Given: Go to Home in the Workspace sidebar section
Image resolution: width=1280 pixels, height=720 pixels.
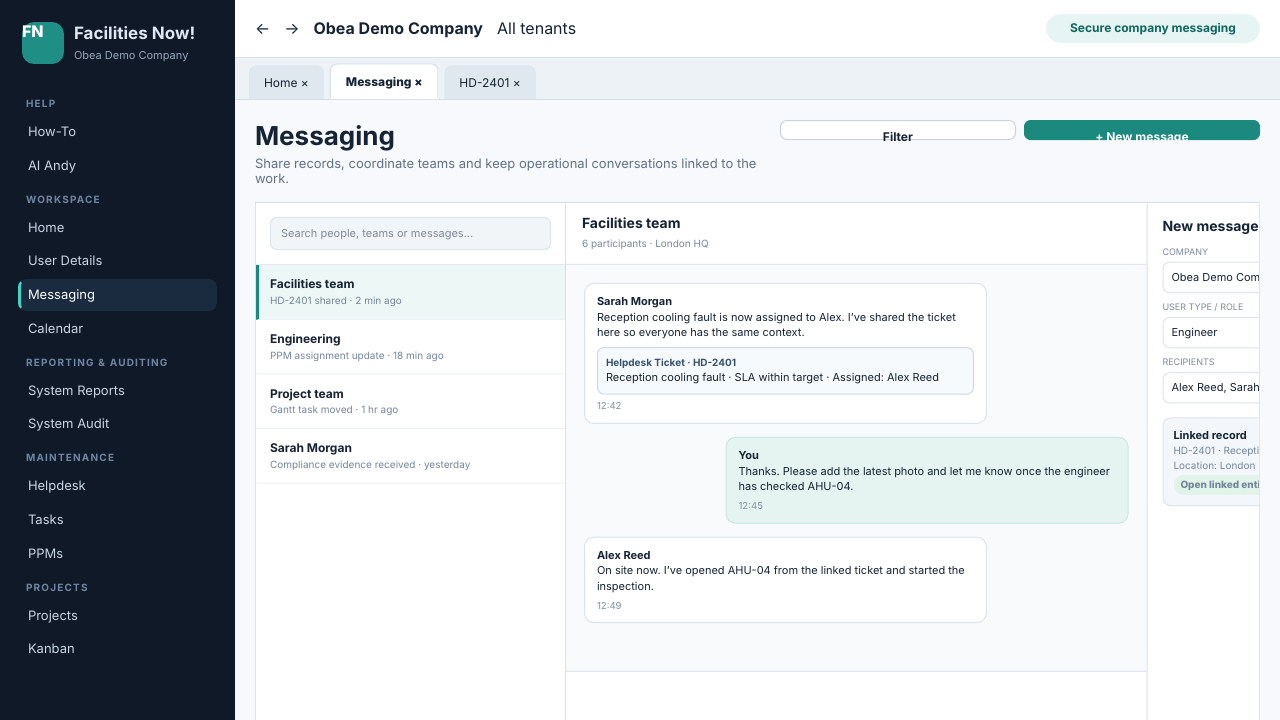Looking at the screenshot, I should pos(117,227).
